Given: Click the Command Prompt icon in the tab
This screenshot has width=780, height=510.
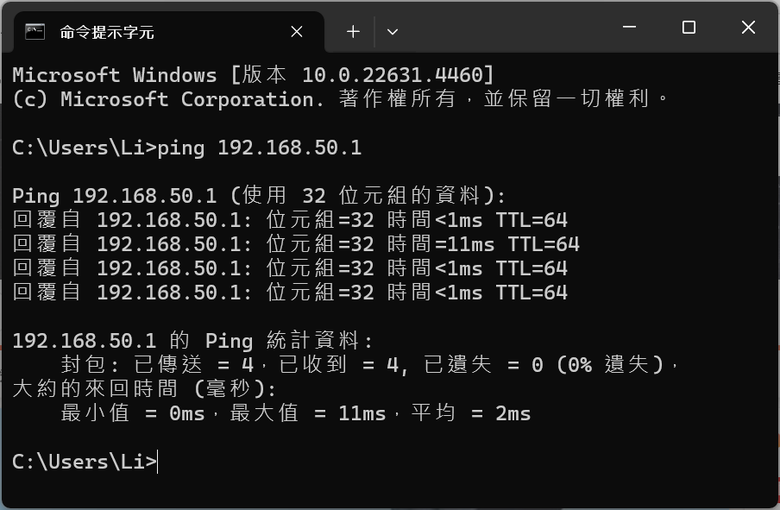Looking at the screenshot, I should 35,32.
